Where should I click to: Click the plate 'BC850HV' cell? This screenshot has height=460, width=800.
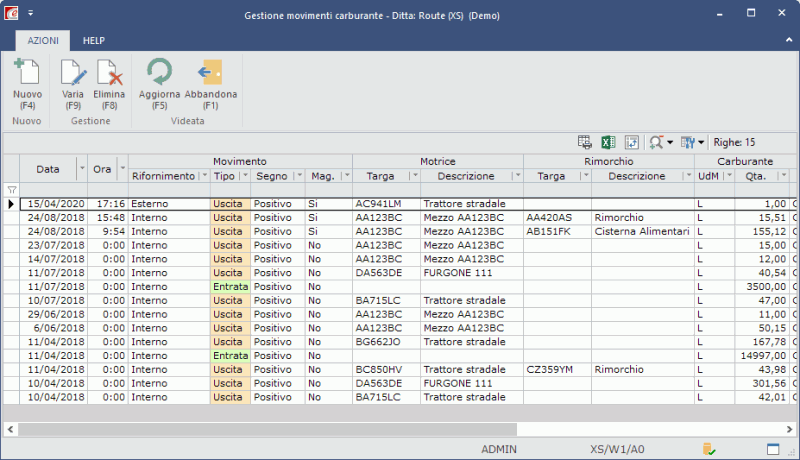386,369
